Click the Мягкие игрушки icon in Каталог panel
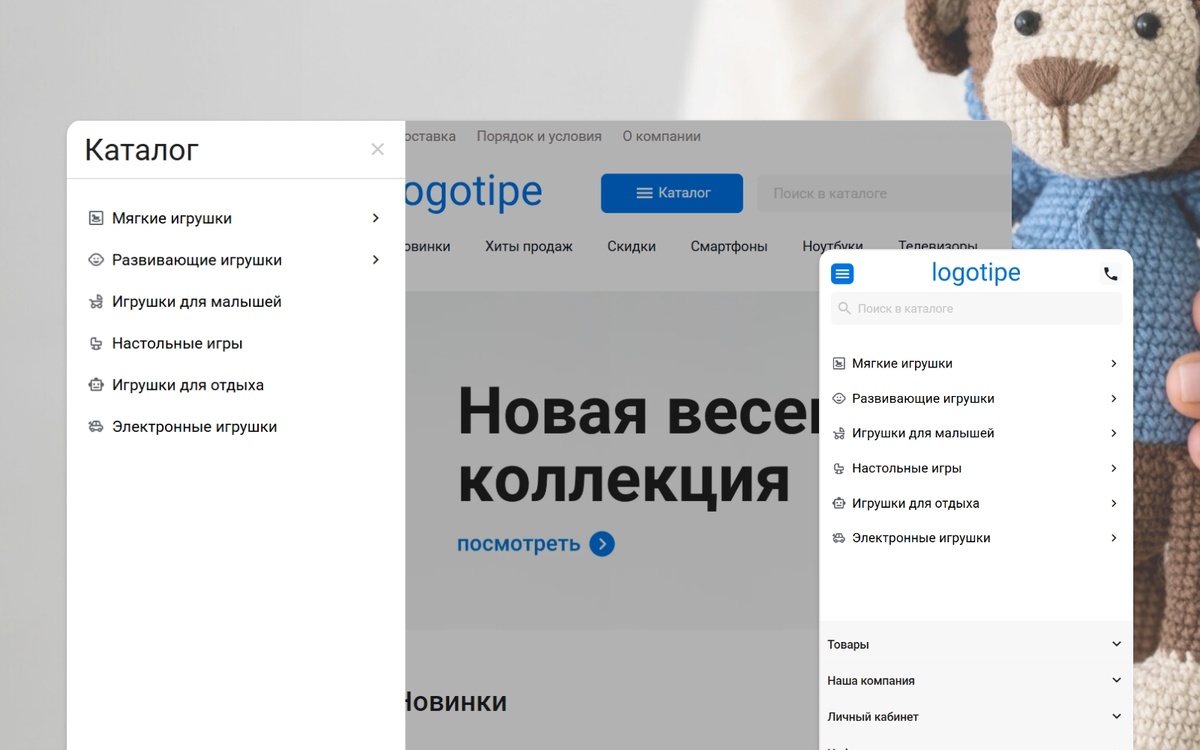The width and height of the screenshot is (1200, 750). point(96,218)
